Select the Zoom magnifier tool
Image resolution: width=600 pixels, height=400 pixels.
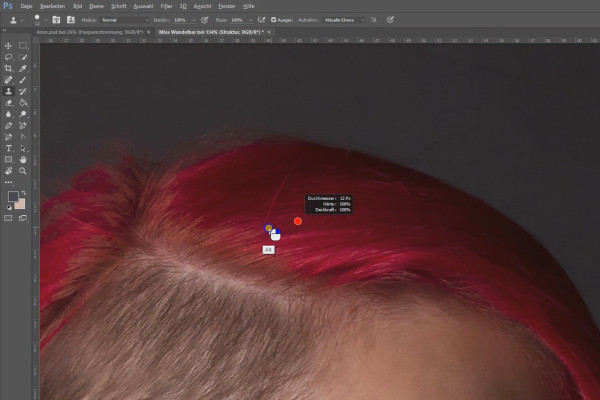coord(23,171)
